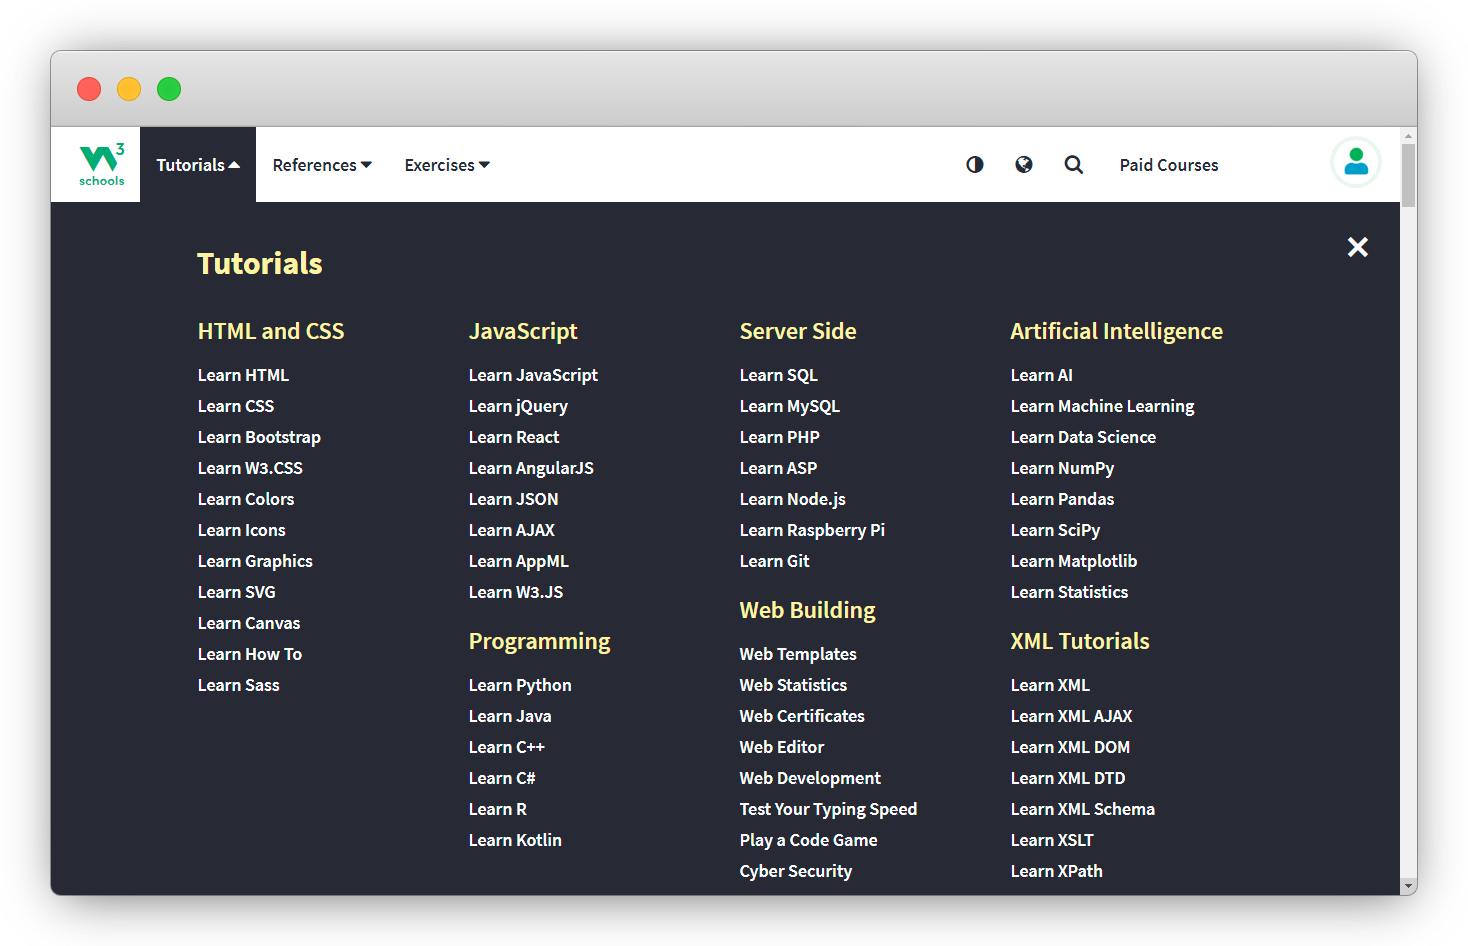Viewport: 1468px width, 946px height.
Task: Open the user profile avatar
Action: coord(1356,162)
